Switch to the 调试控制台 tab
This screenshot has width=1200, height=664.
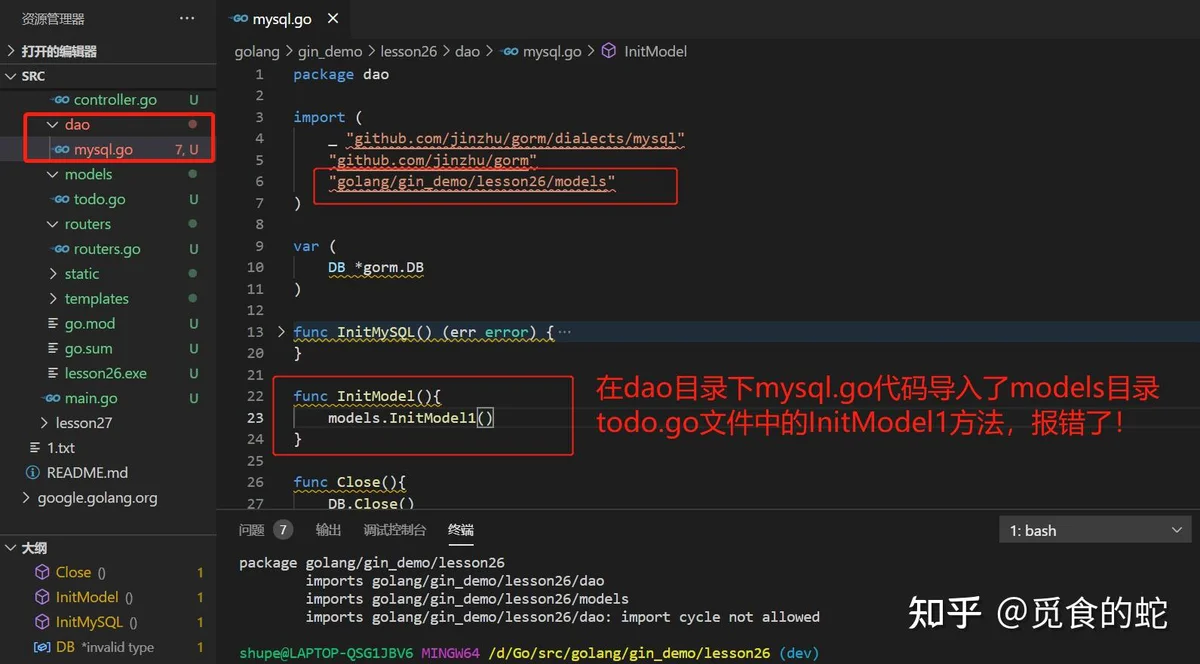coord(395,530)
